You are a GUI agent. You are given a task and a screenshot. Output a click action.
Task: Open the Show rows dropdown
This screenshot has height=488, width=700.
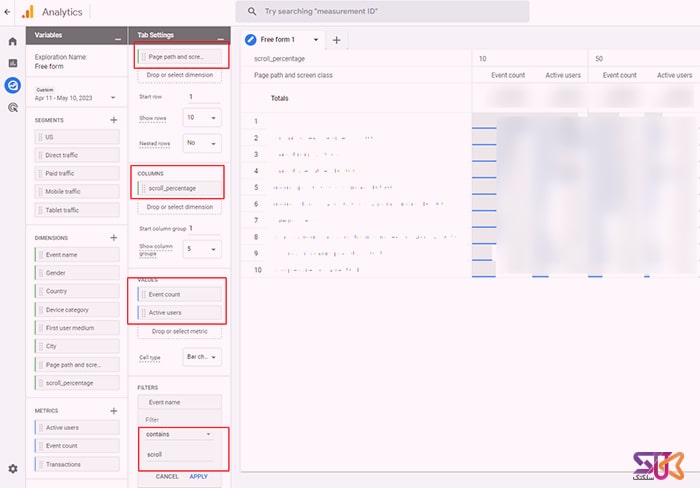point(202,118)
